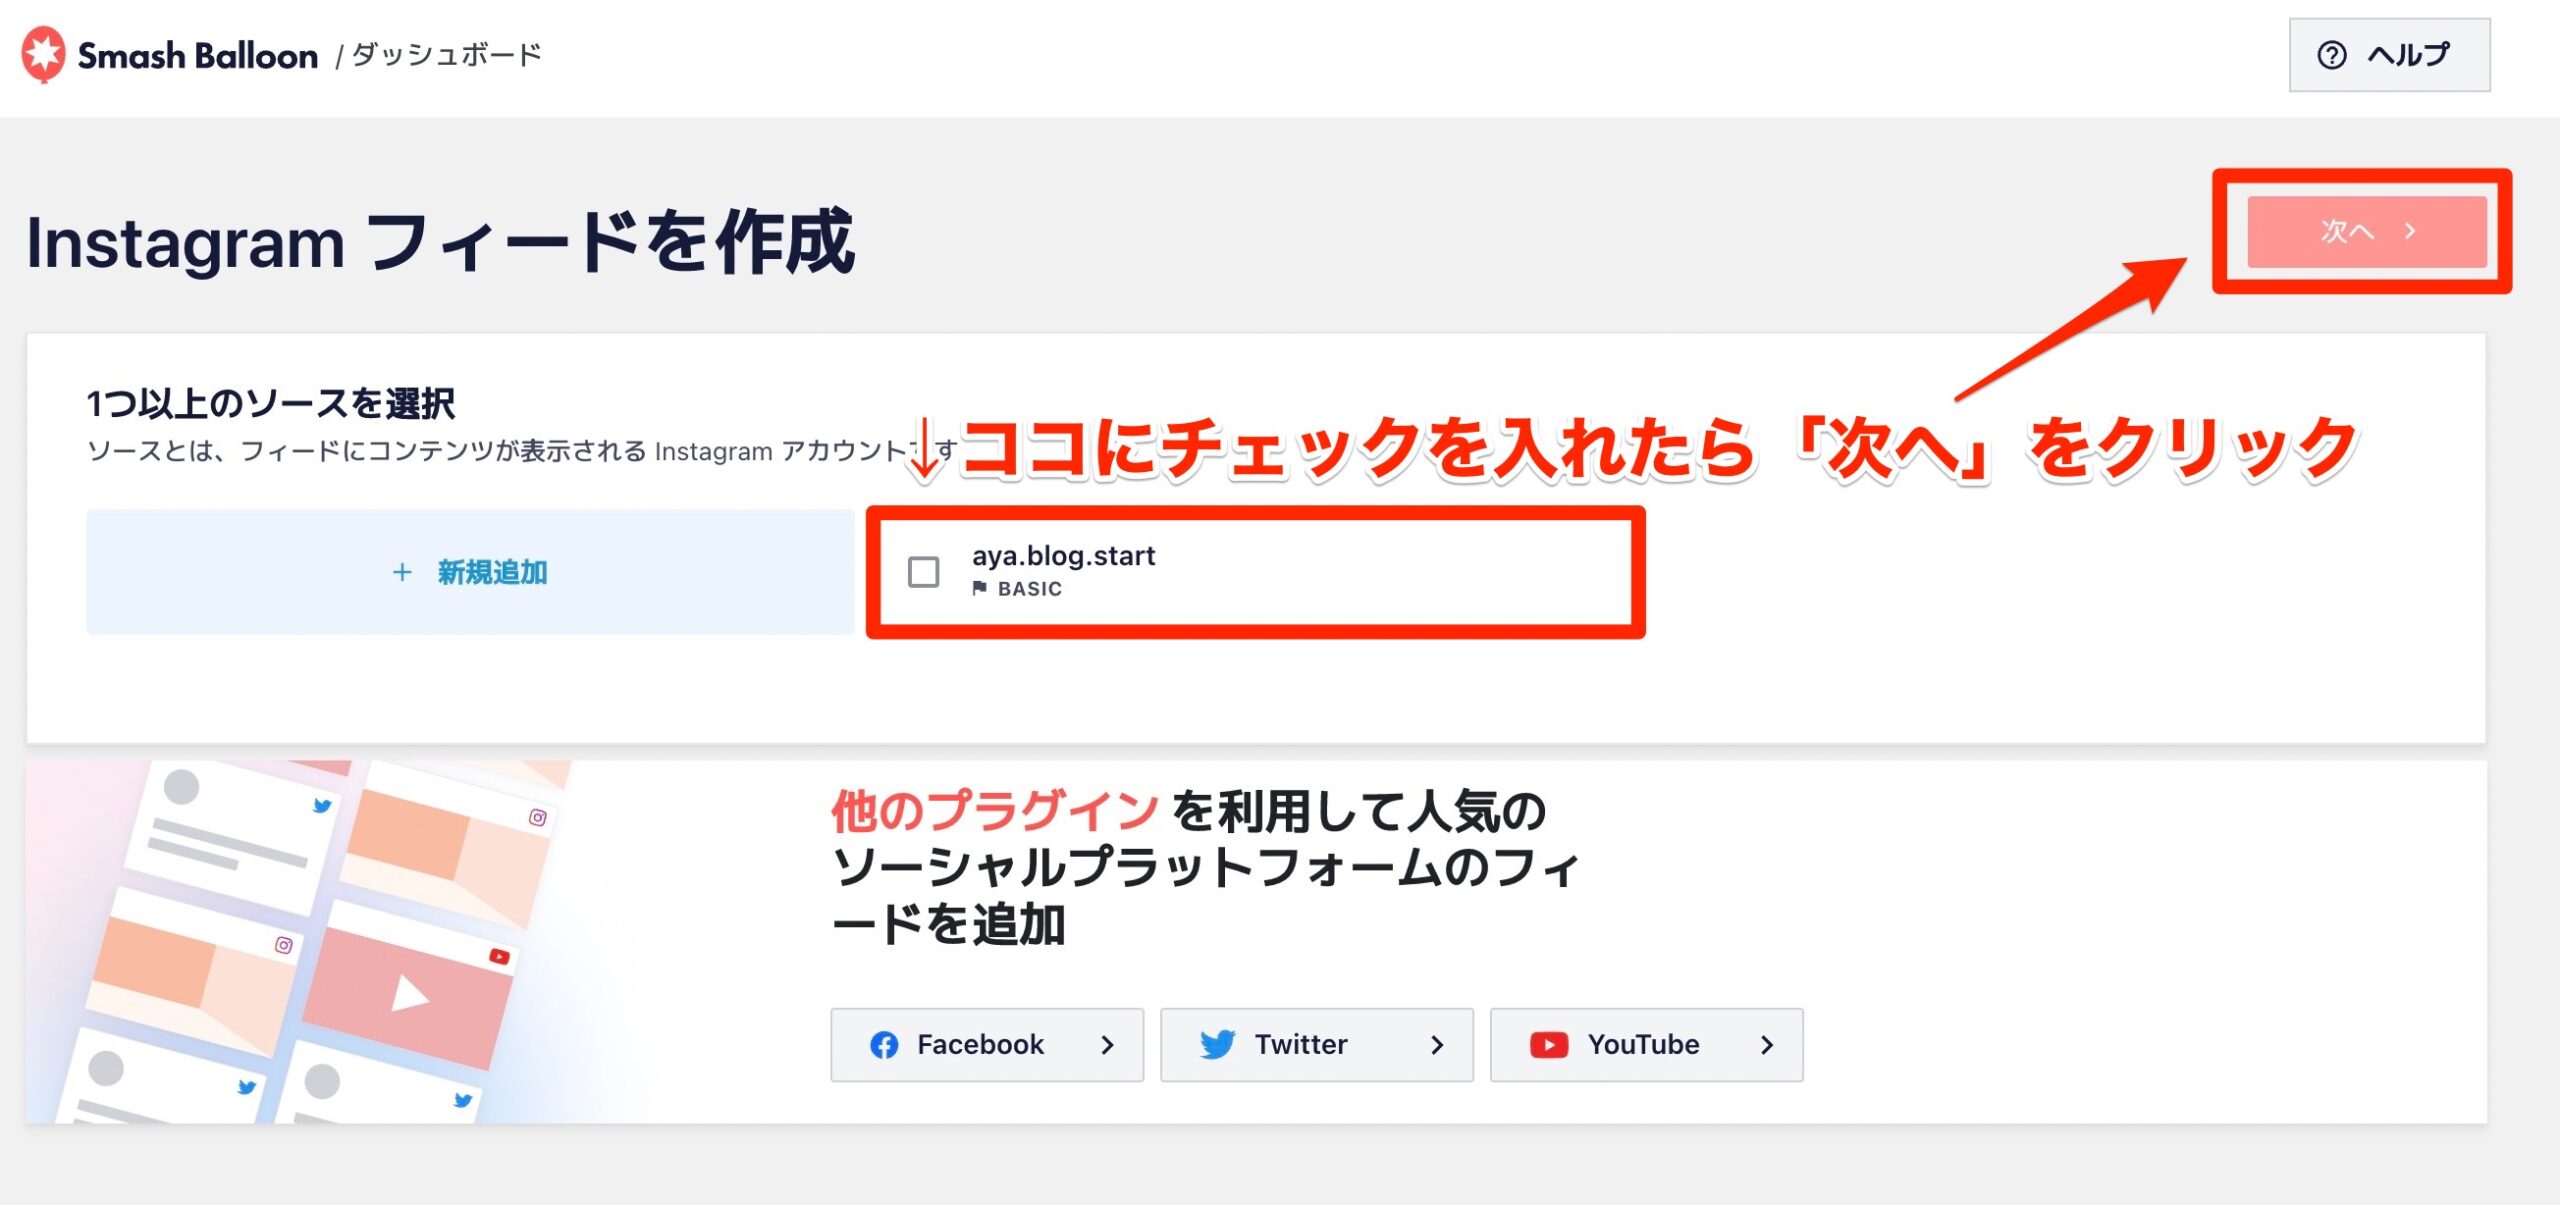Click the Instagram フィードを作成 heading

pyautogui.click(x=440, y=242)
